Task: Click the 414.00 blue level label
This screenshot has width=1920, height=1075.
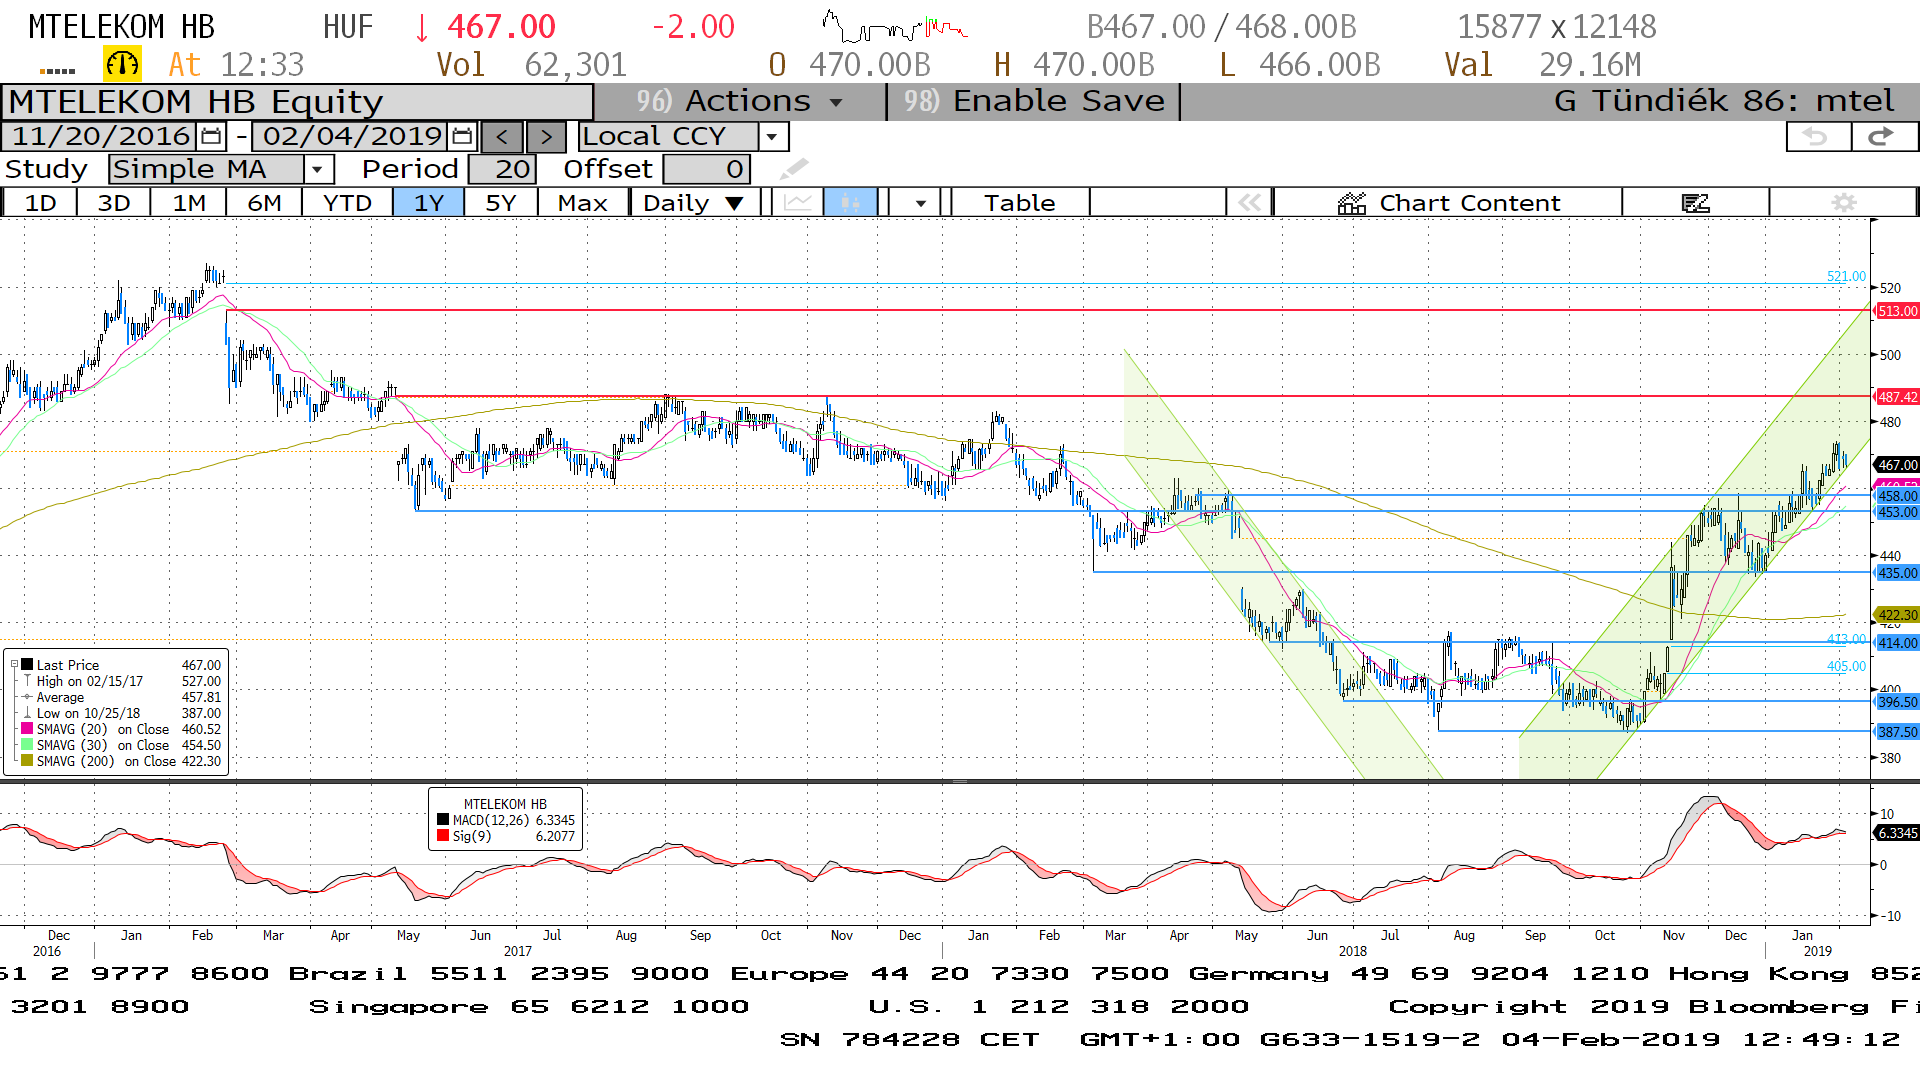Action: click(1897, 643)
